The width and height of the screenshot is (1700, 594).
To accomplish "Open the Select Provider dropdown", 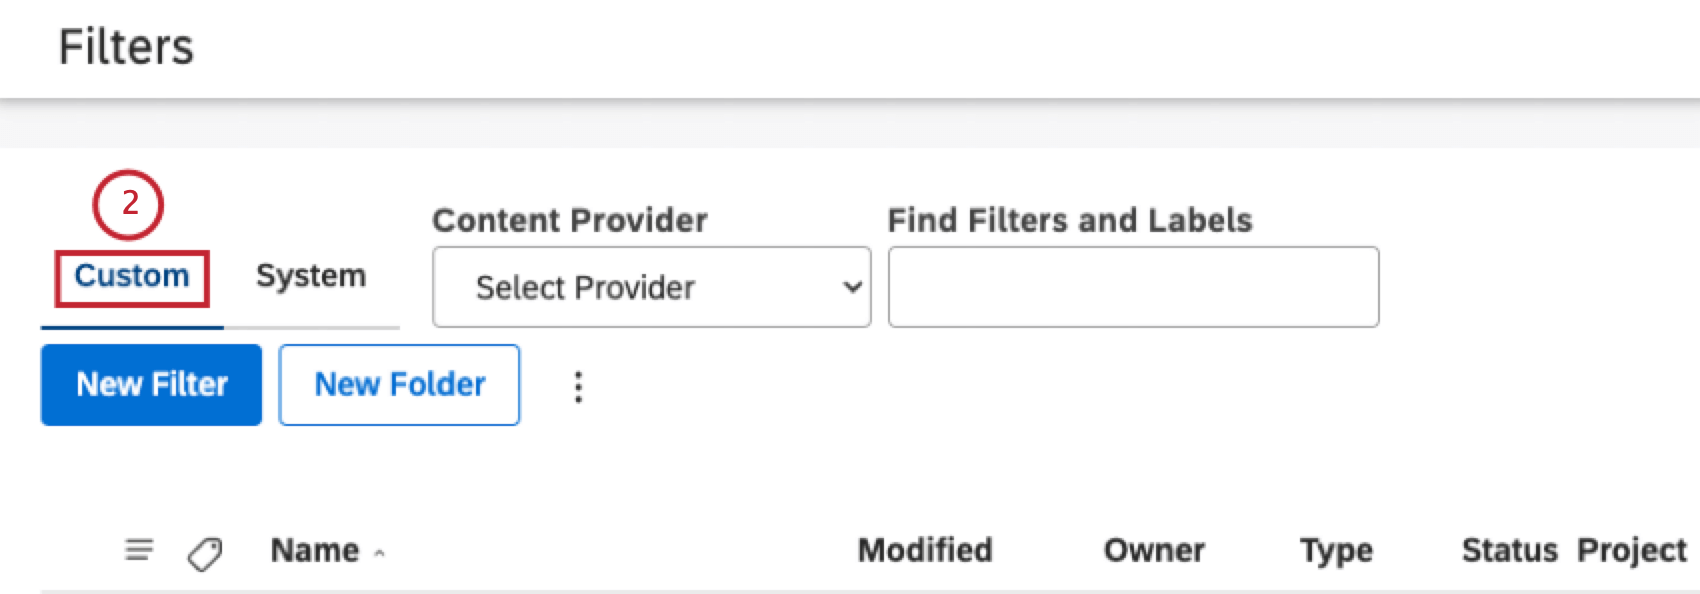I will click(650, 288).
